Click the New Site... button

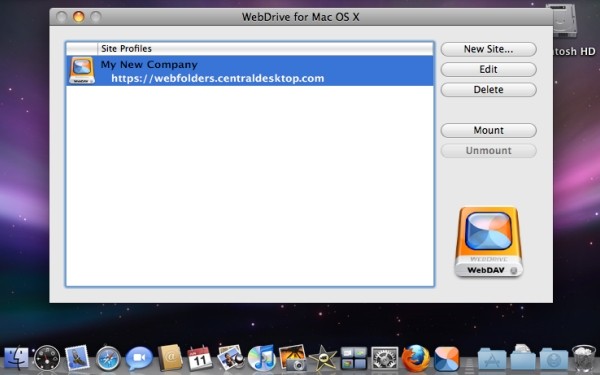point(489,49)
